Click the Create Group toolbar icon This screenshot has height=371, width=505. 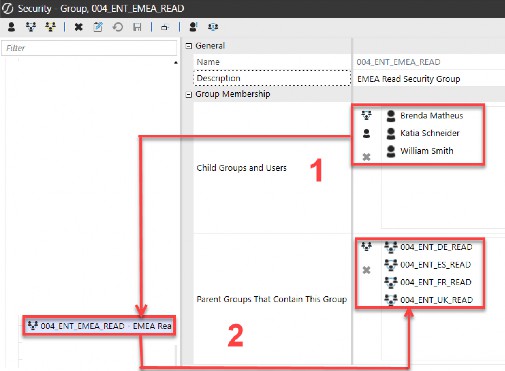(x=31, y=27)
